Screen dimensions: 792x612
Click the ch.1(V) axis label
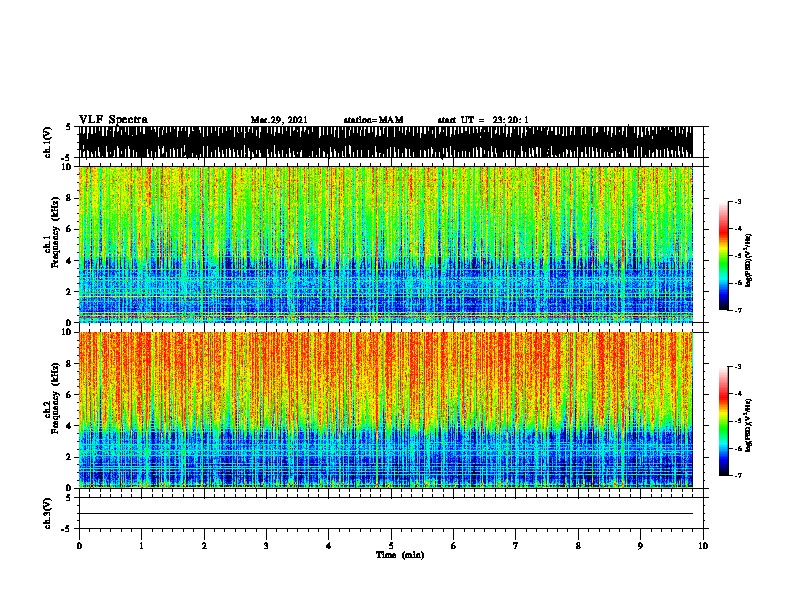coord(48,142)
